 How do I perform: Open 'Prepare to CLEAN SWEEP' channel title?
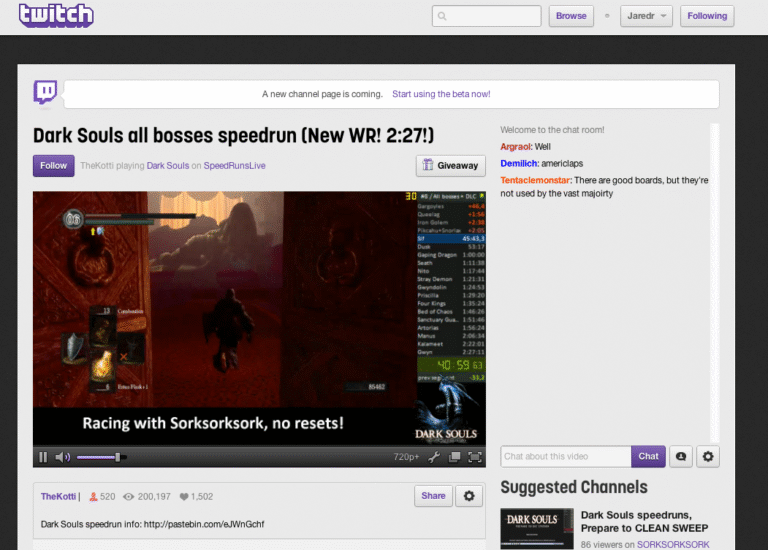(644, 522)
